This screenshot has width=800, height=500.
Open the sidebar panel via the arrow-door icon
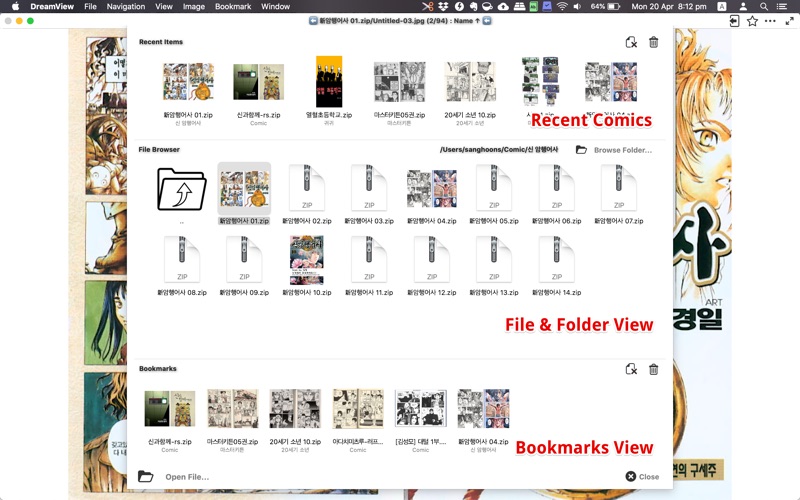[x=734, y=21]
